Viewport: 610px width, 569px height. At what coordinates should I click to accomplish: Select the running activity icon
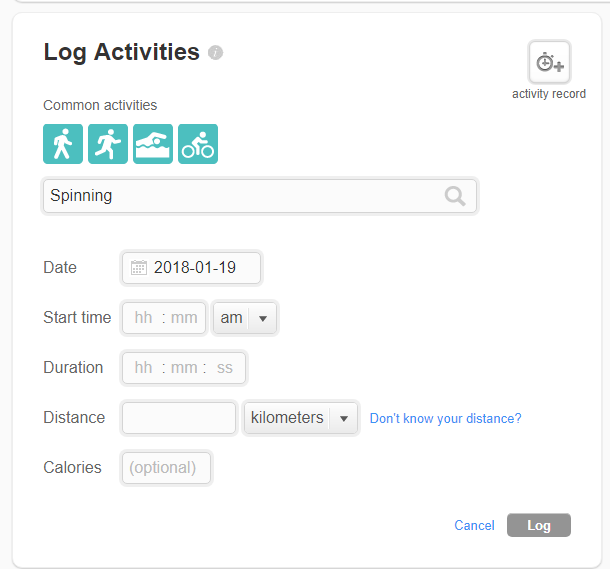pyautogui.click(x=108, y=144)
